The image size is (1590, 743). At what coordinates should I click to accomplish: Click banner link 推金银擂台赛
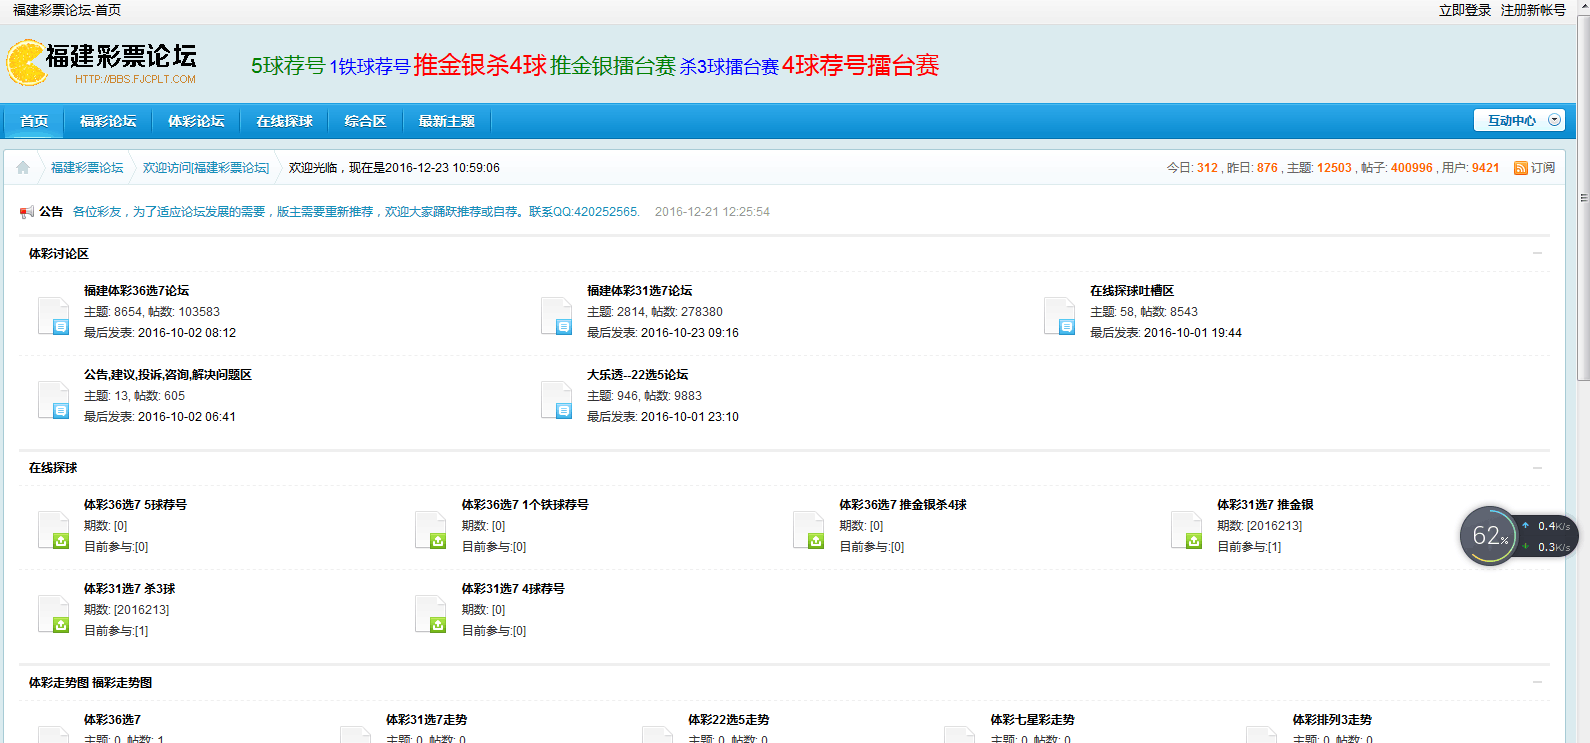[x=613, y=66]
